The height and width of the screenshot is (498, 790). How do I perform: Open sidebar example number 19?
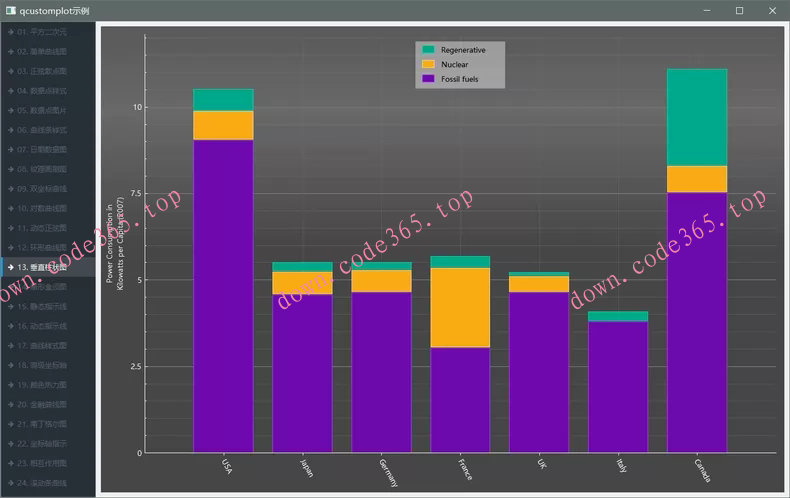coord(47,385)
